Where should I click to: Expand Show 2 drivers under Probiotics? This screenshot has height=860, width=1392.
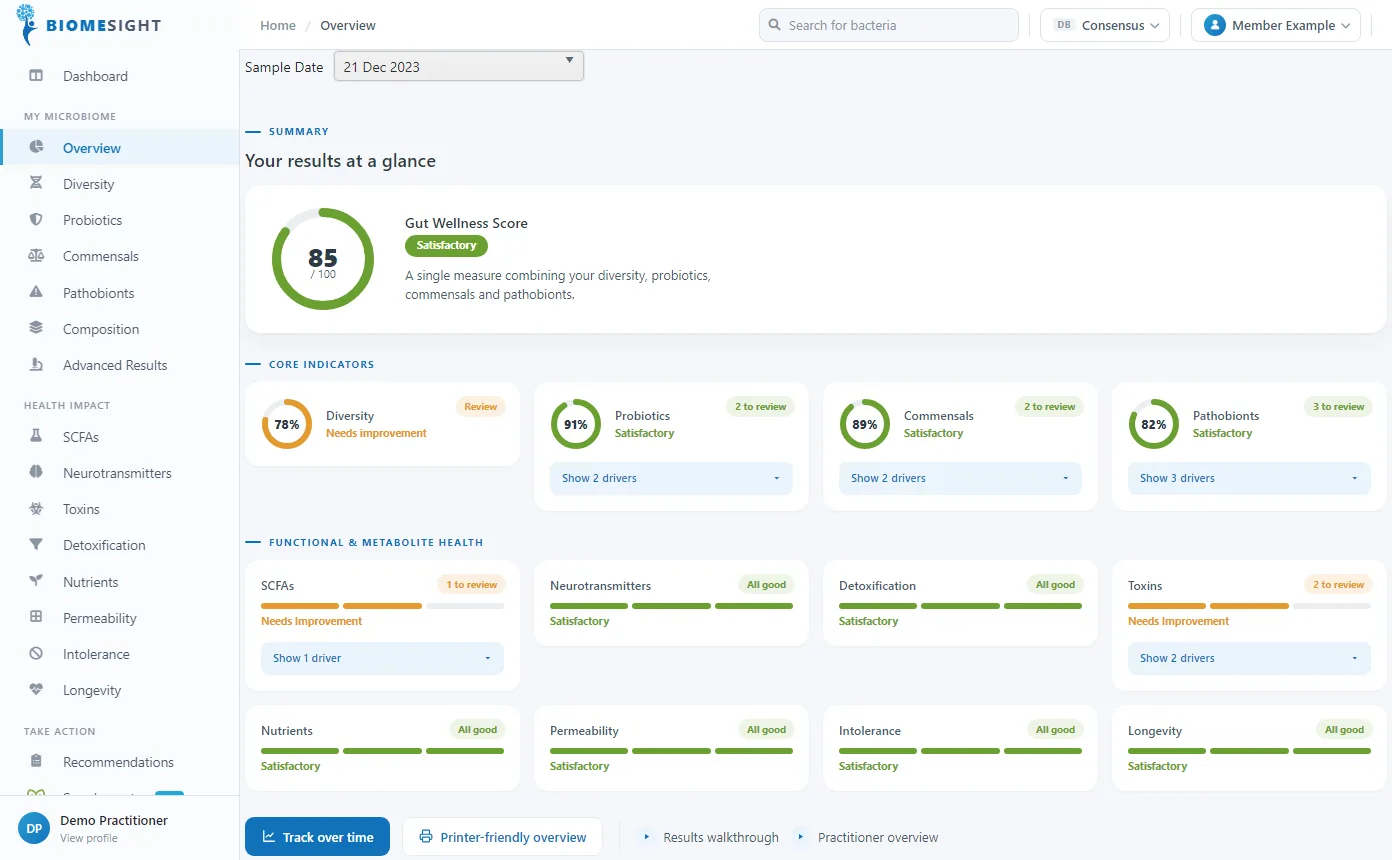tap(671, 478)
